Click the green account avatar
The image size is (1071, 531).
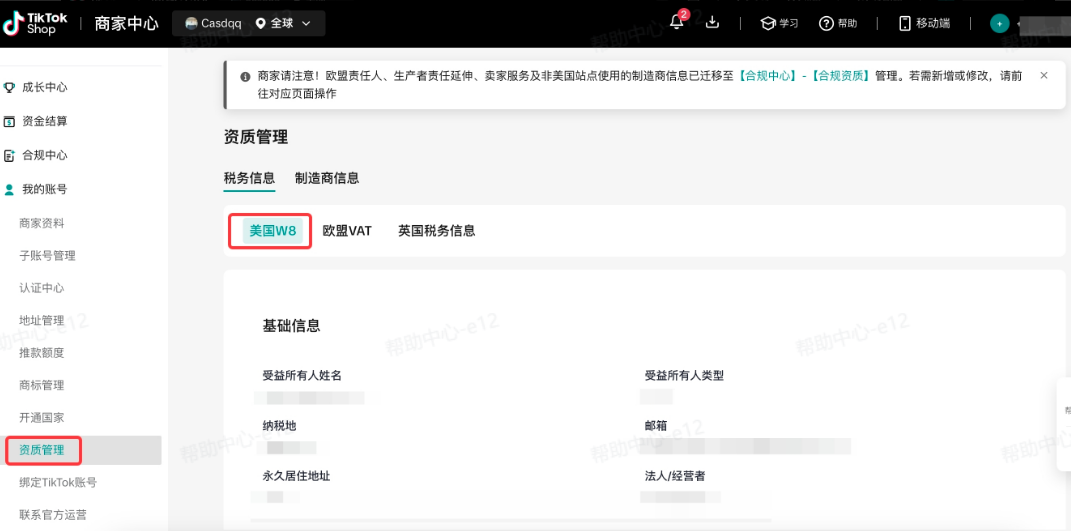click(999, 23)
